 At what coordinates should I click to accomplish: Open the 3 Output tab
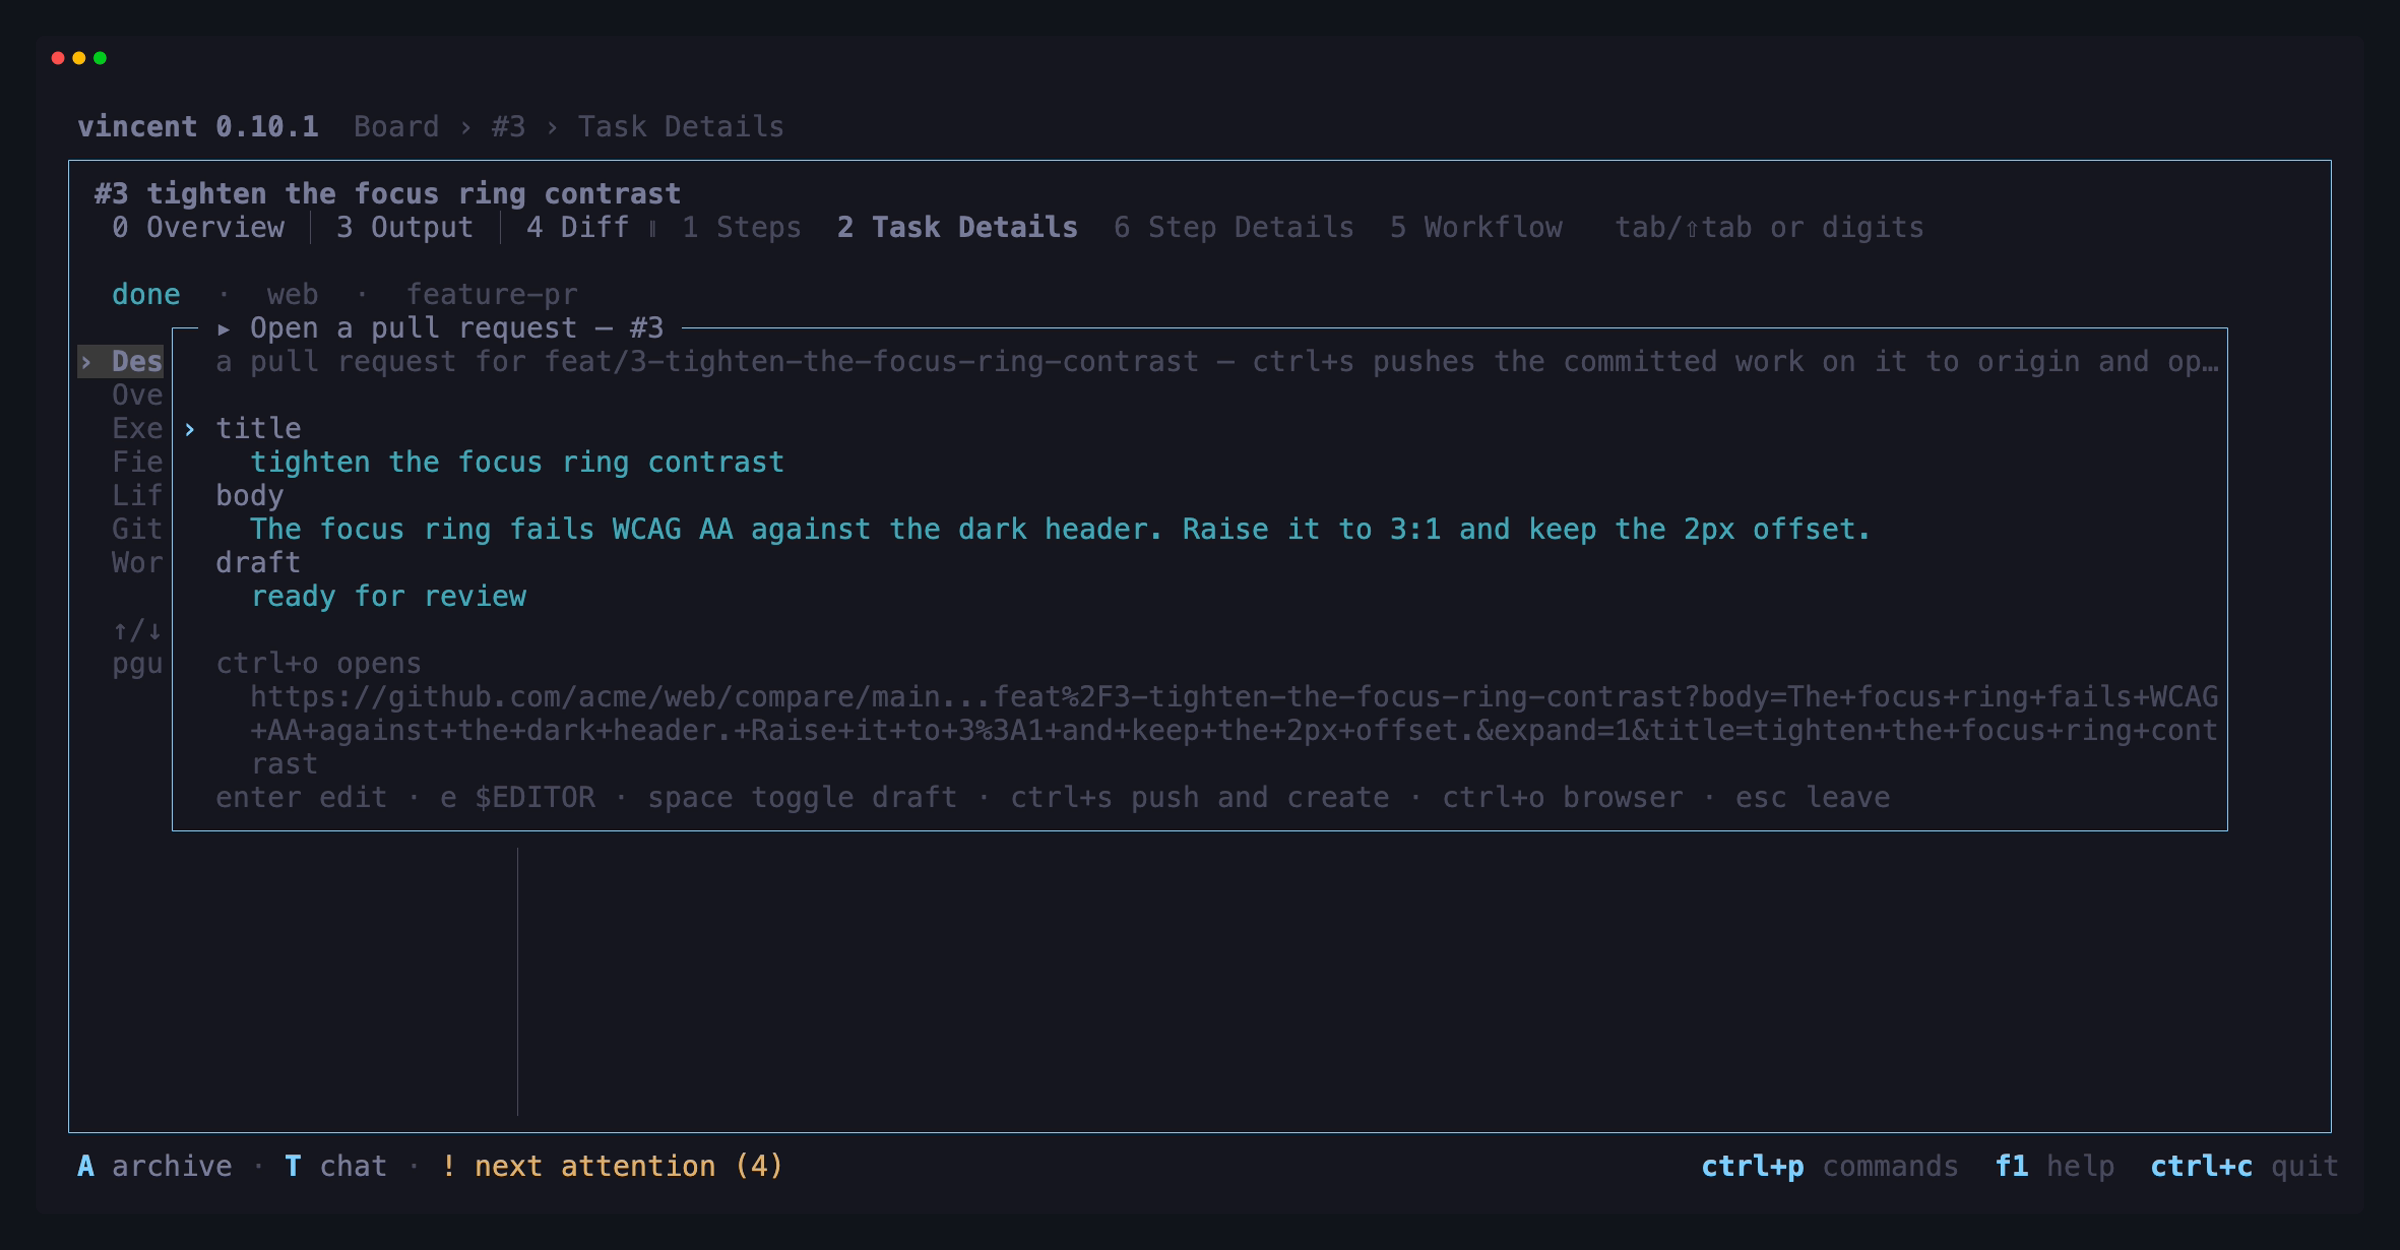[x=404, y=228]
